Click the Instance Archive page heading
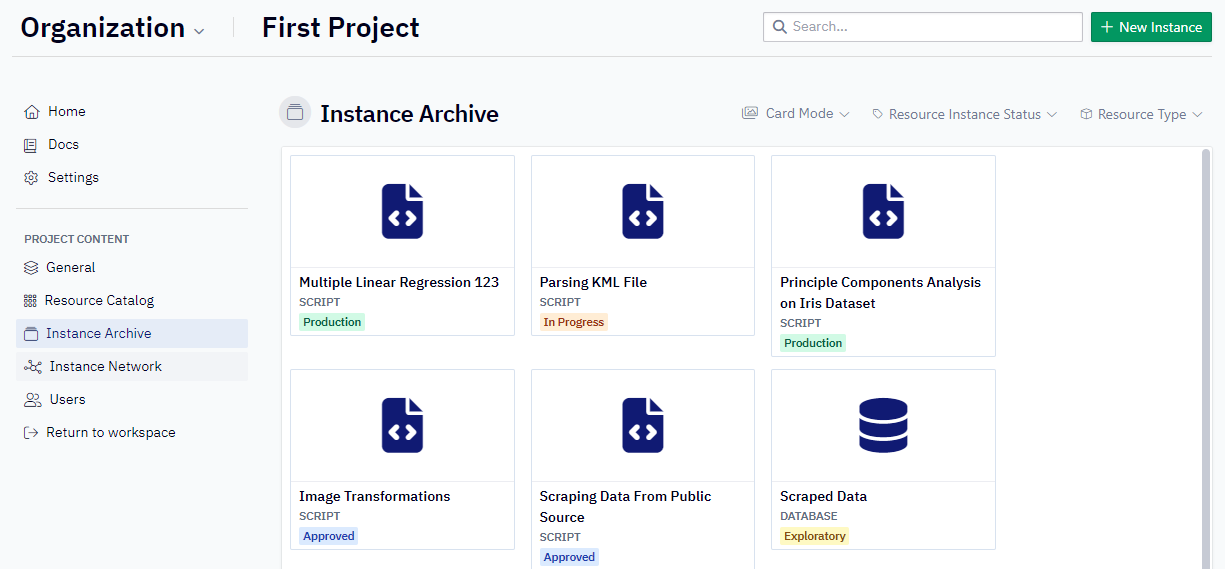 (409, 114)
